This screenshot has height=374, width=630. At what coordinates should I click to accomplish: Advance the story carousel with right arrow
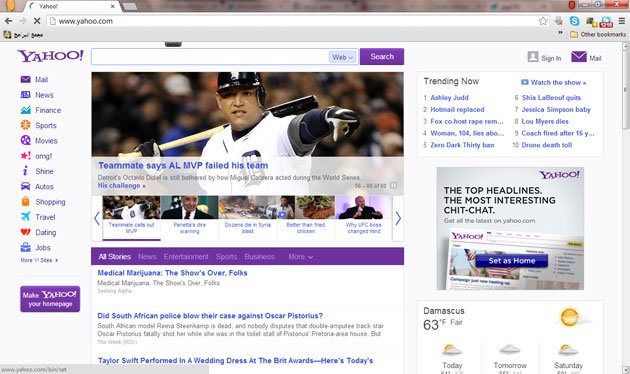398,219
